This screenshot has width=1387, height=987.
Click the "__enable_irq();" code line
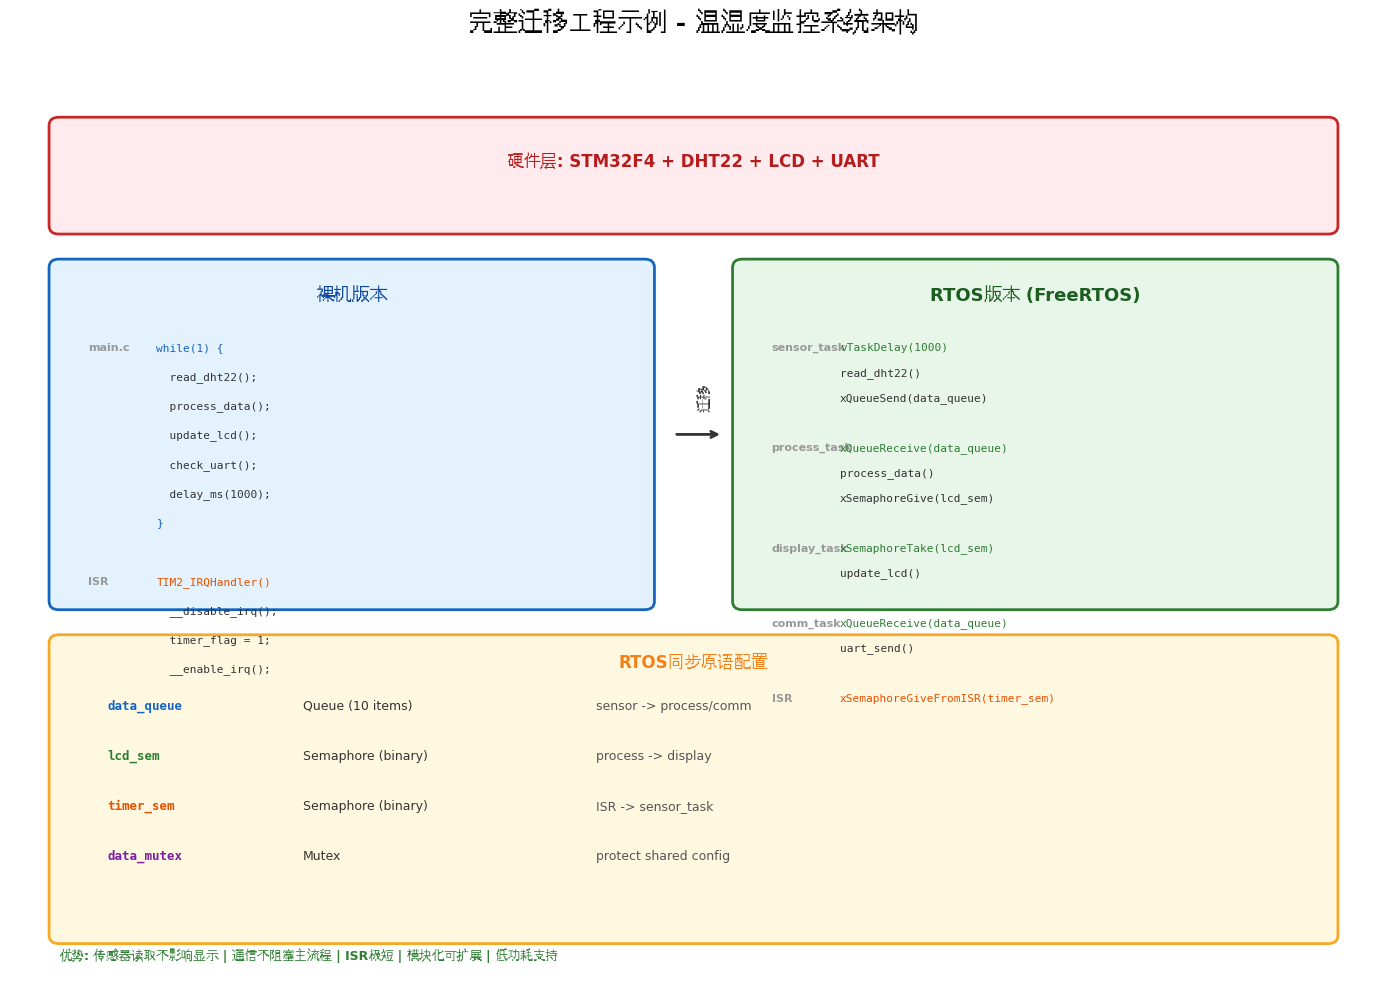220,669
